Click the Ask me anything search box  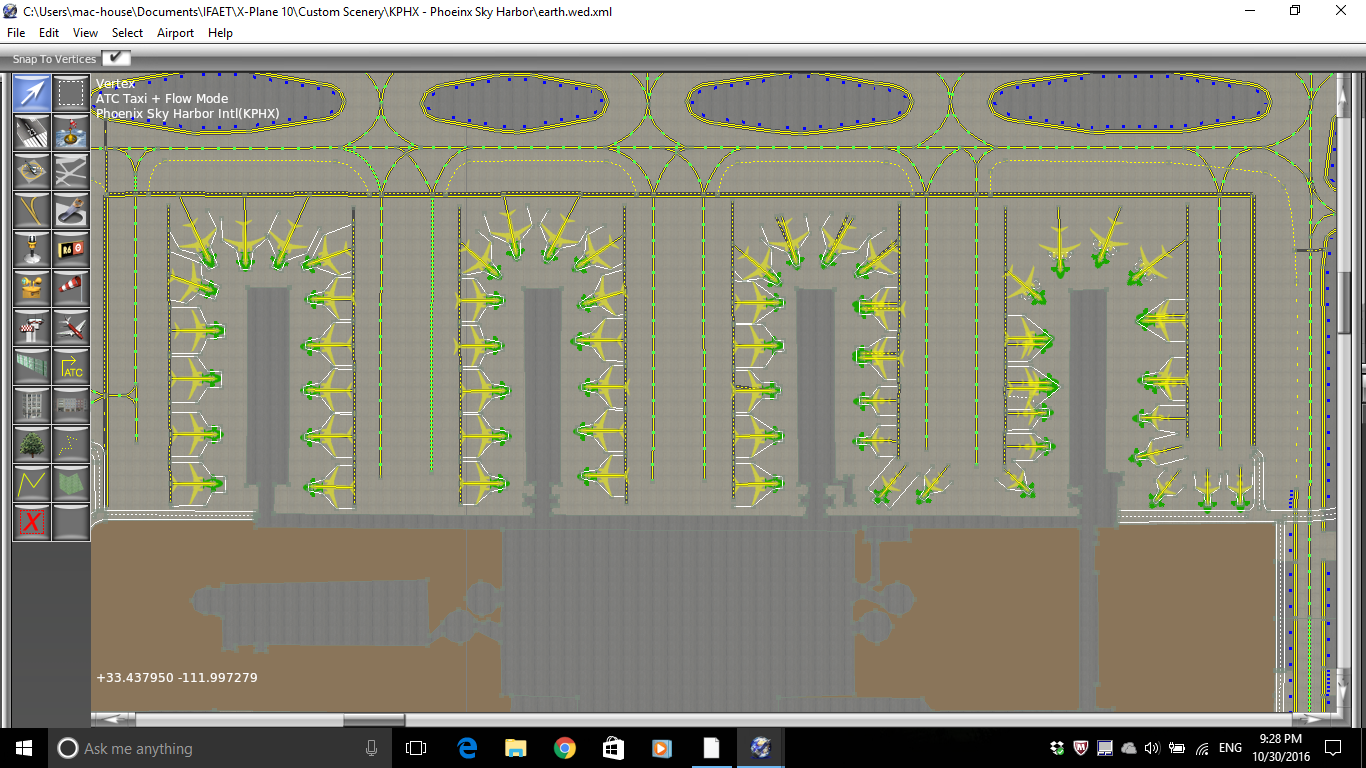(x=219, y=748)
